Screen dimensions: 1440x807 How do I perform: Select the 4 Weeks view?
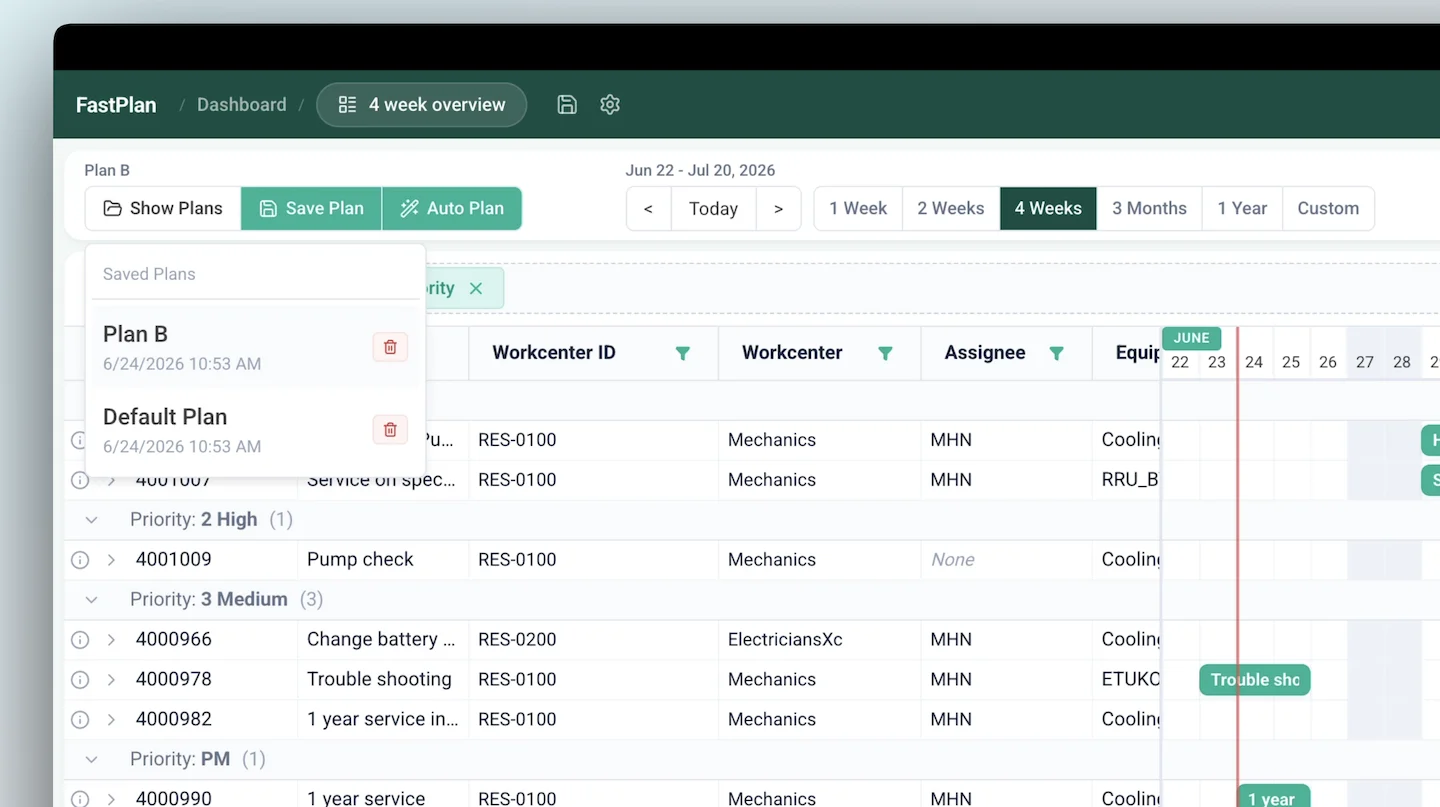(1048, 208)
